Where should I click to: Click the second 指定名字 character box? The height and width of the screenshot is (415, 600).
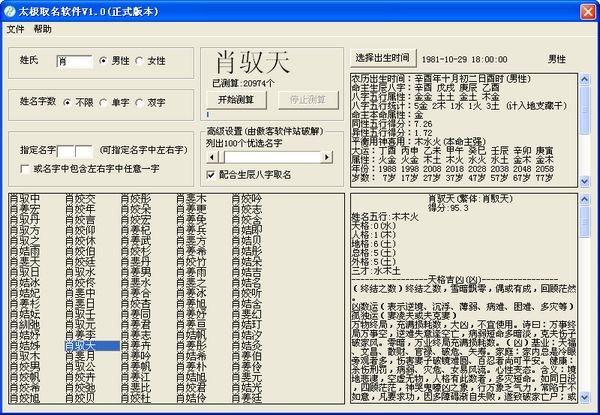pos(84,152)
